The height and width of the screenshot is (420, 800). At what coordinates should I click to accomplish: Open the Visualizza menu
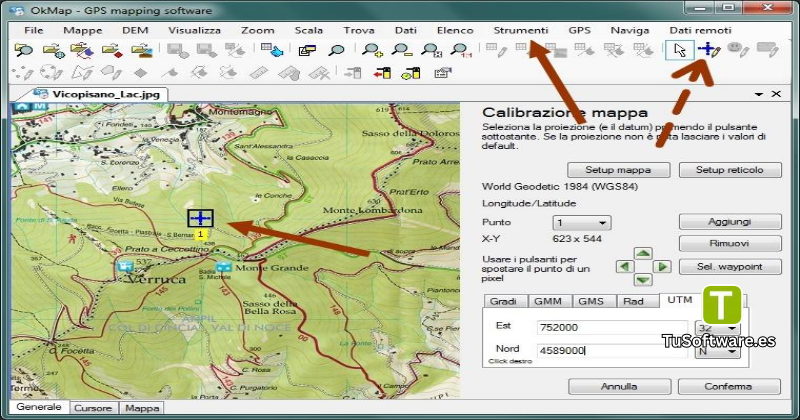point(194,30)
